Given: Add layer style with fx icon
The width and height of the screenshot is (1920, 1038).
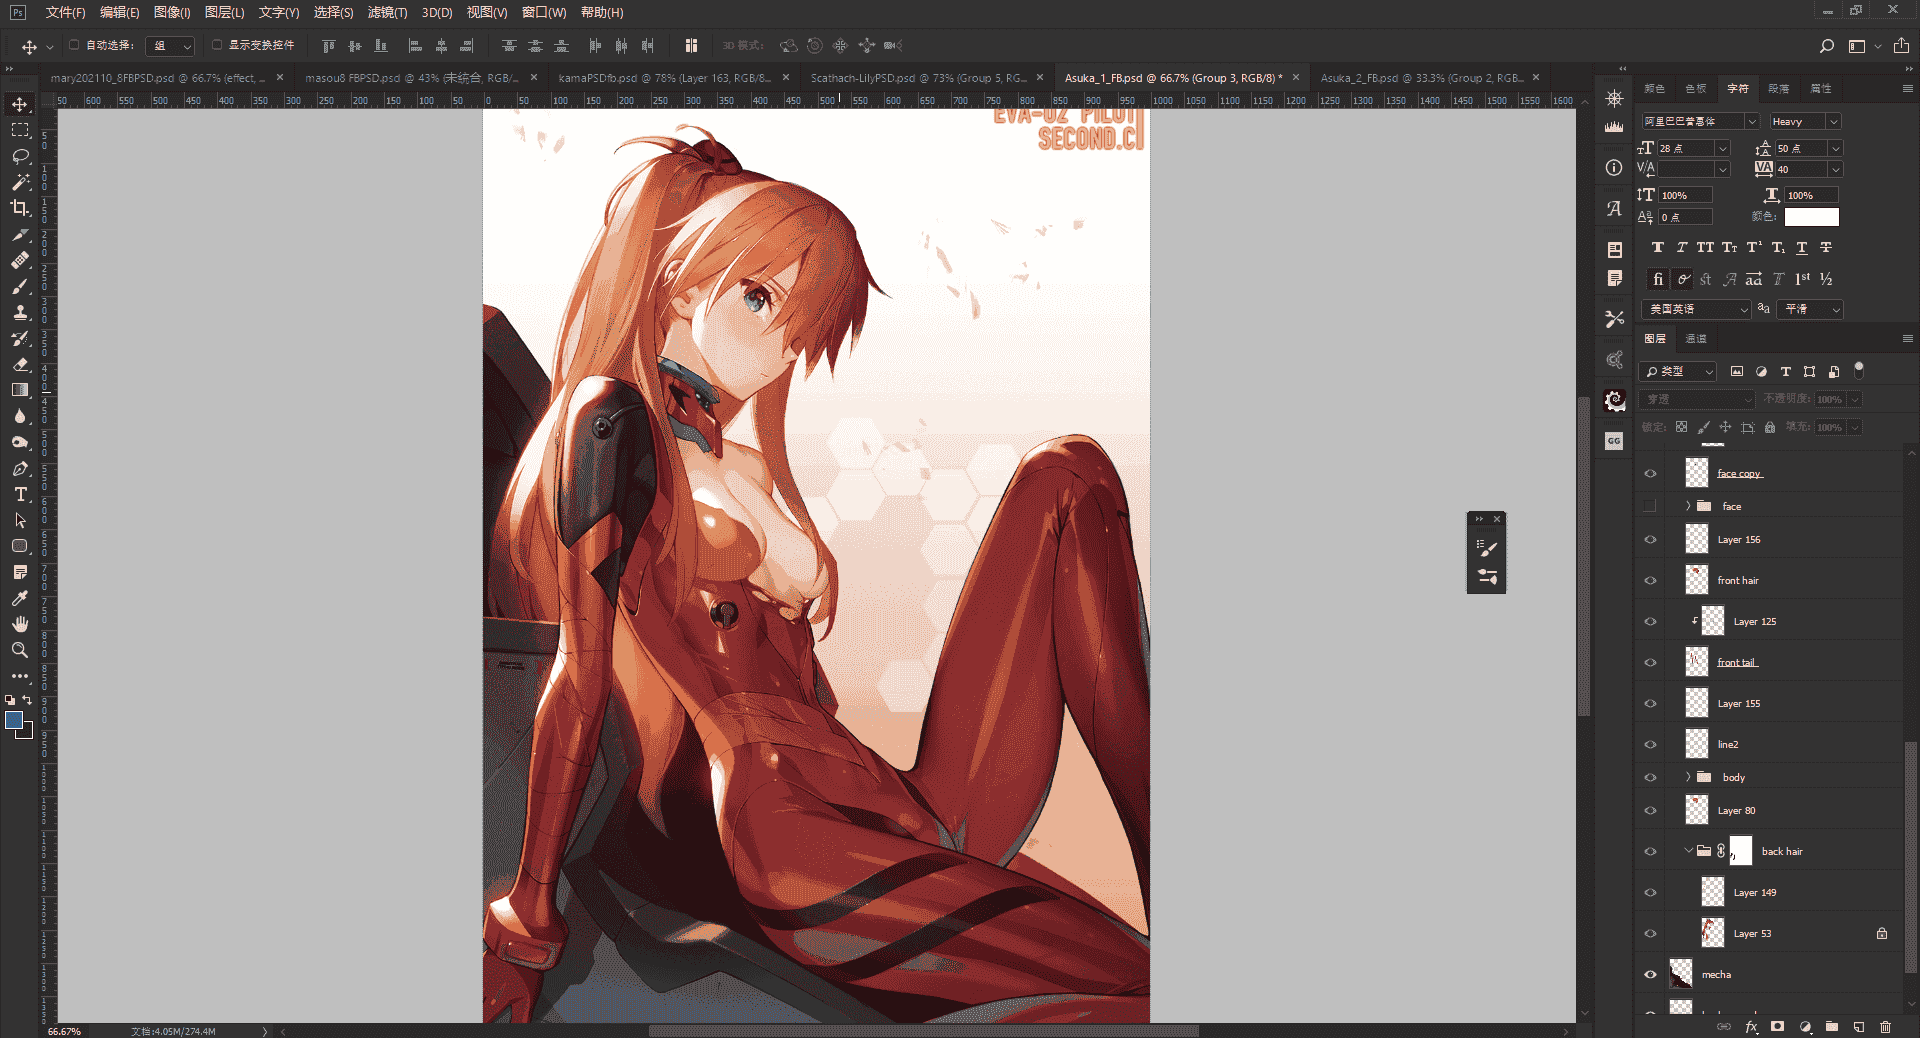Looking at the screenshot, I should pos(1751,1027).
